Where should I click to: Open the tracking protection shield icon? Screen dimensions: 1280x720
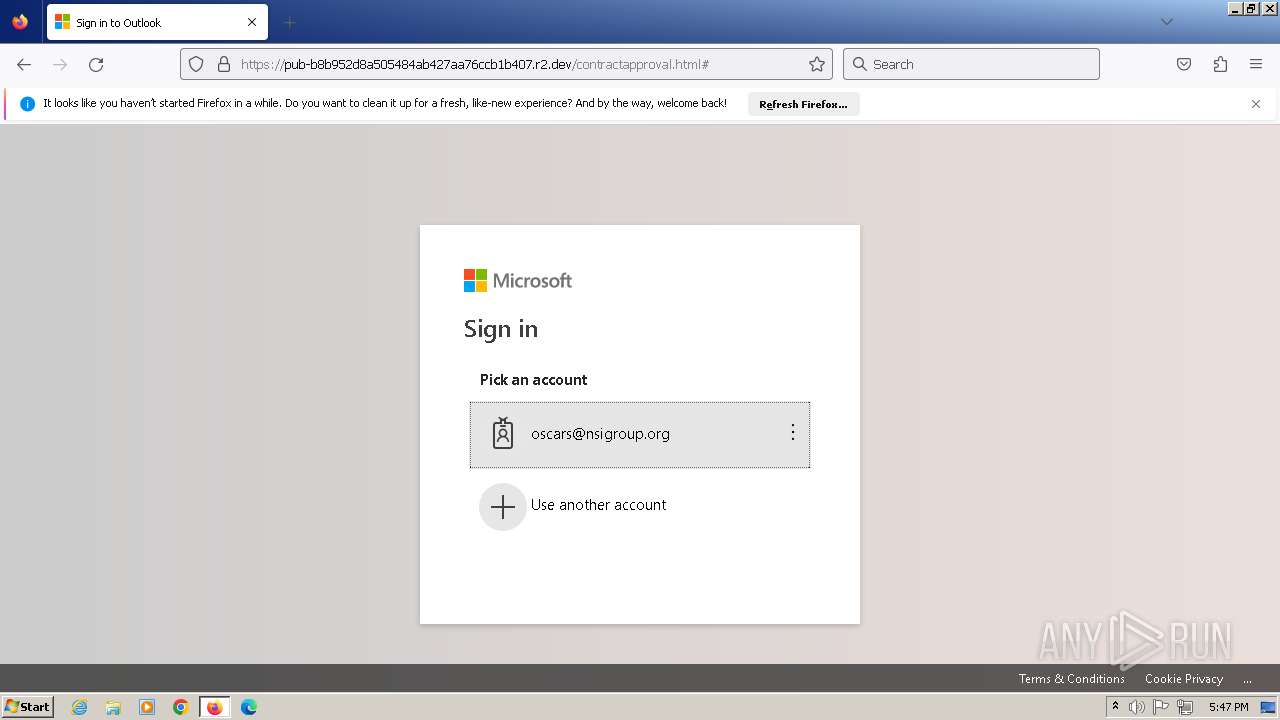(x=196, y=64)
